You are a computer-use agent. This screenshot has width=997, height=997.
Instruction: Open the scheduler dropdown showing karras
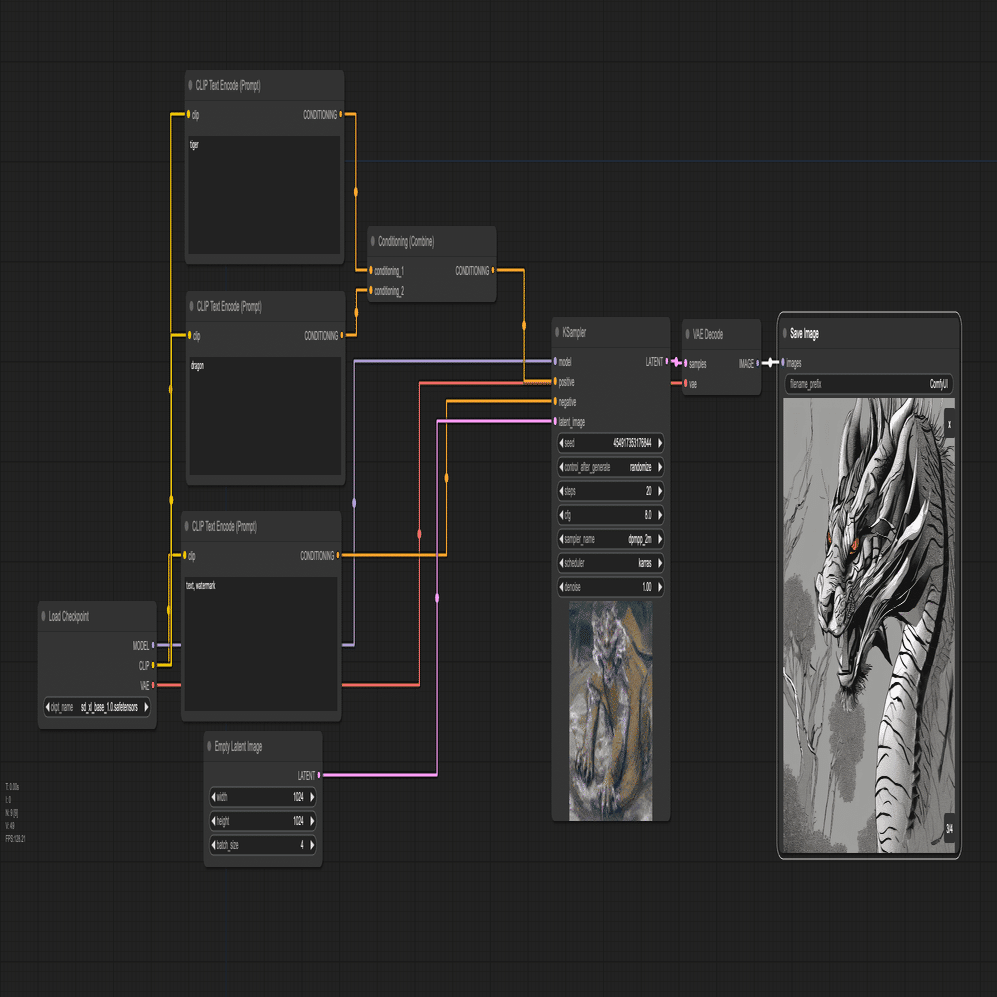(x=610, y=563)
